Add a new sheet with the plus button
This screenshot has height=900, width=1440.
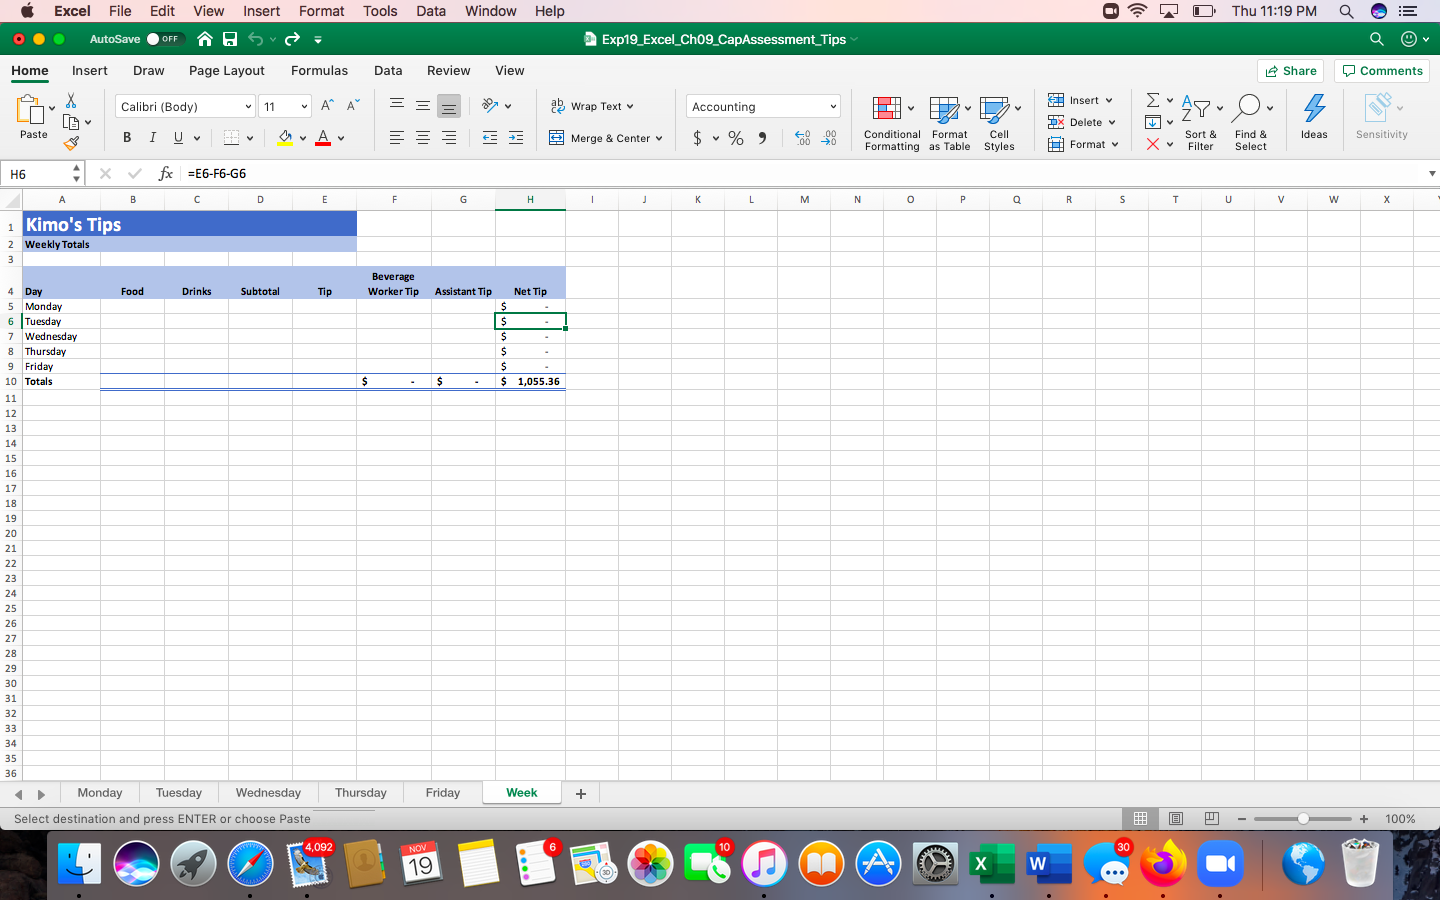tap(581, 792)
